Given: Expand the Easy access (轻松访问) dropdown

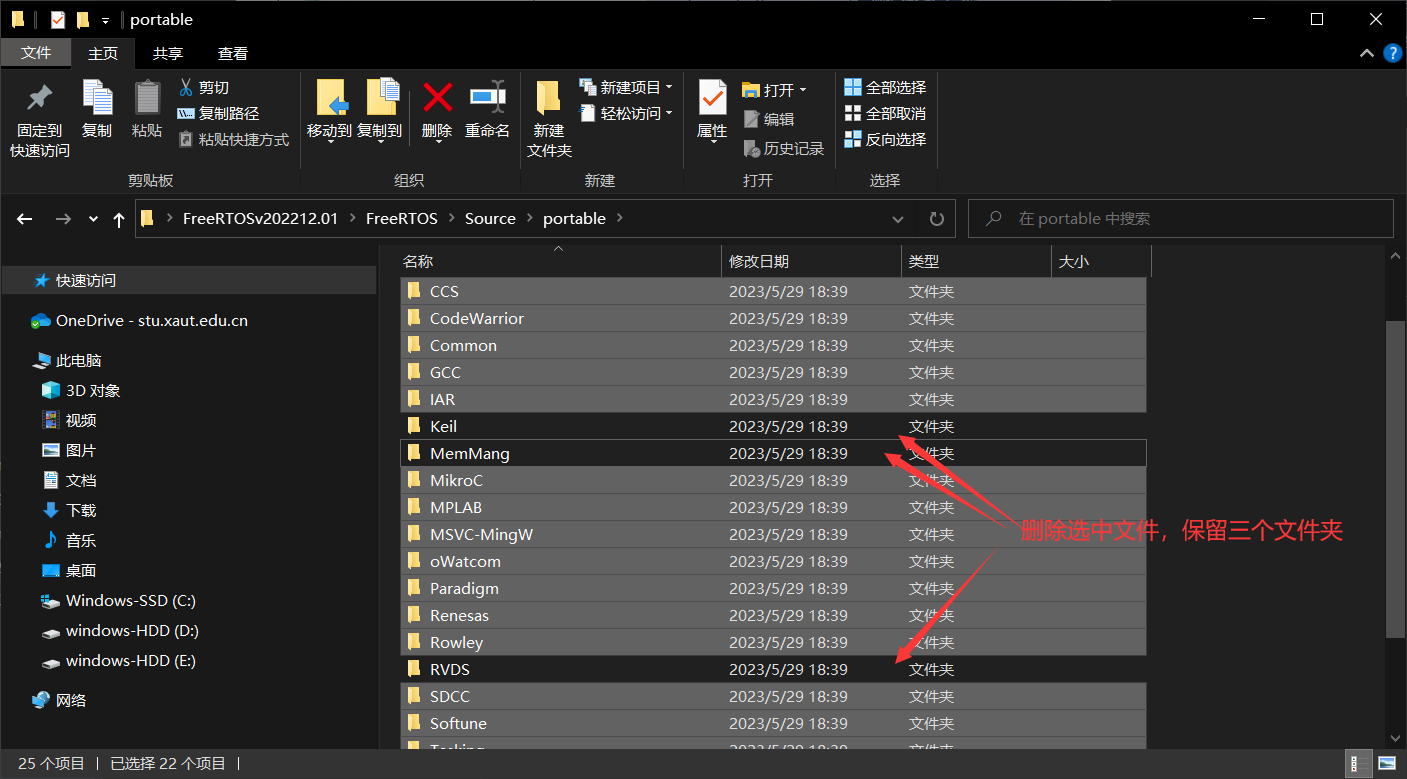Looking at the screenshot, I should [669, 114].
